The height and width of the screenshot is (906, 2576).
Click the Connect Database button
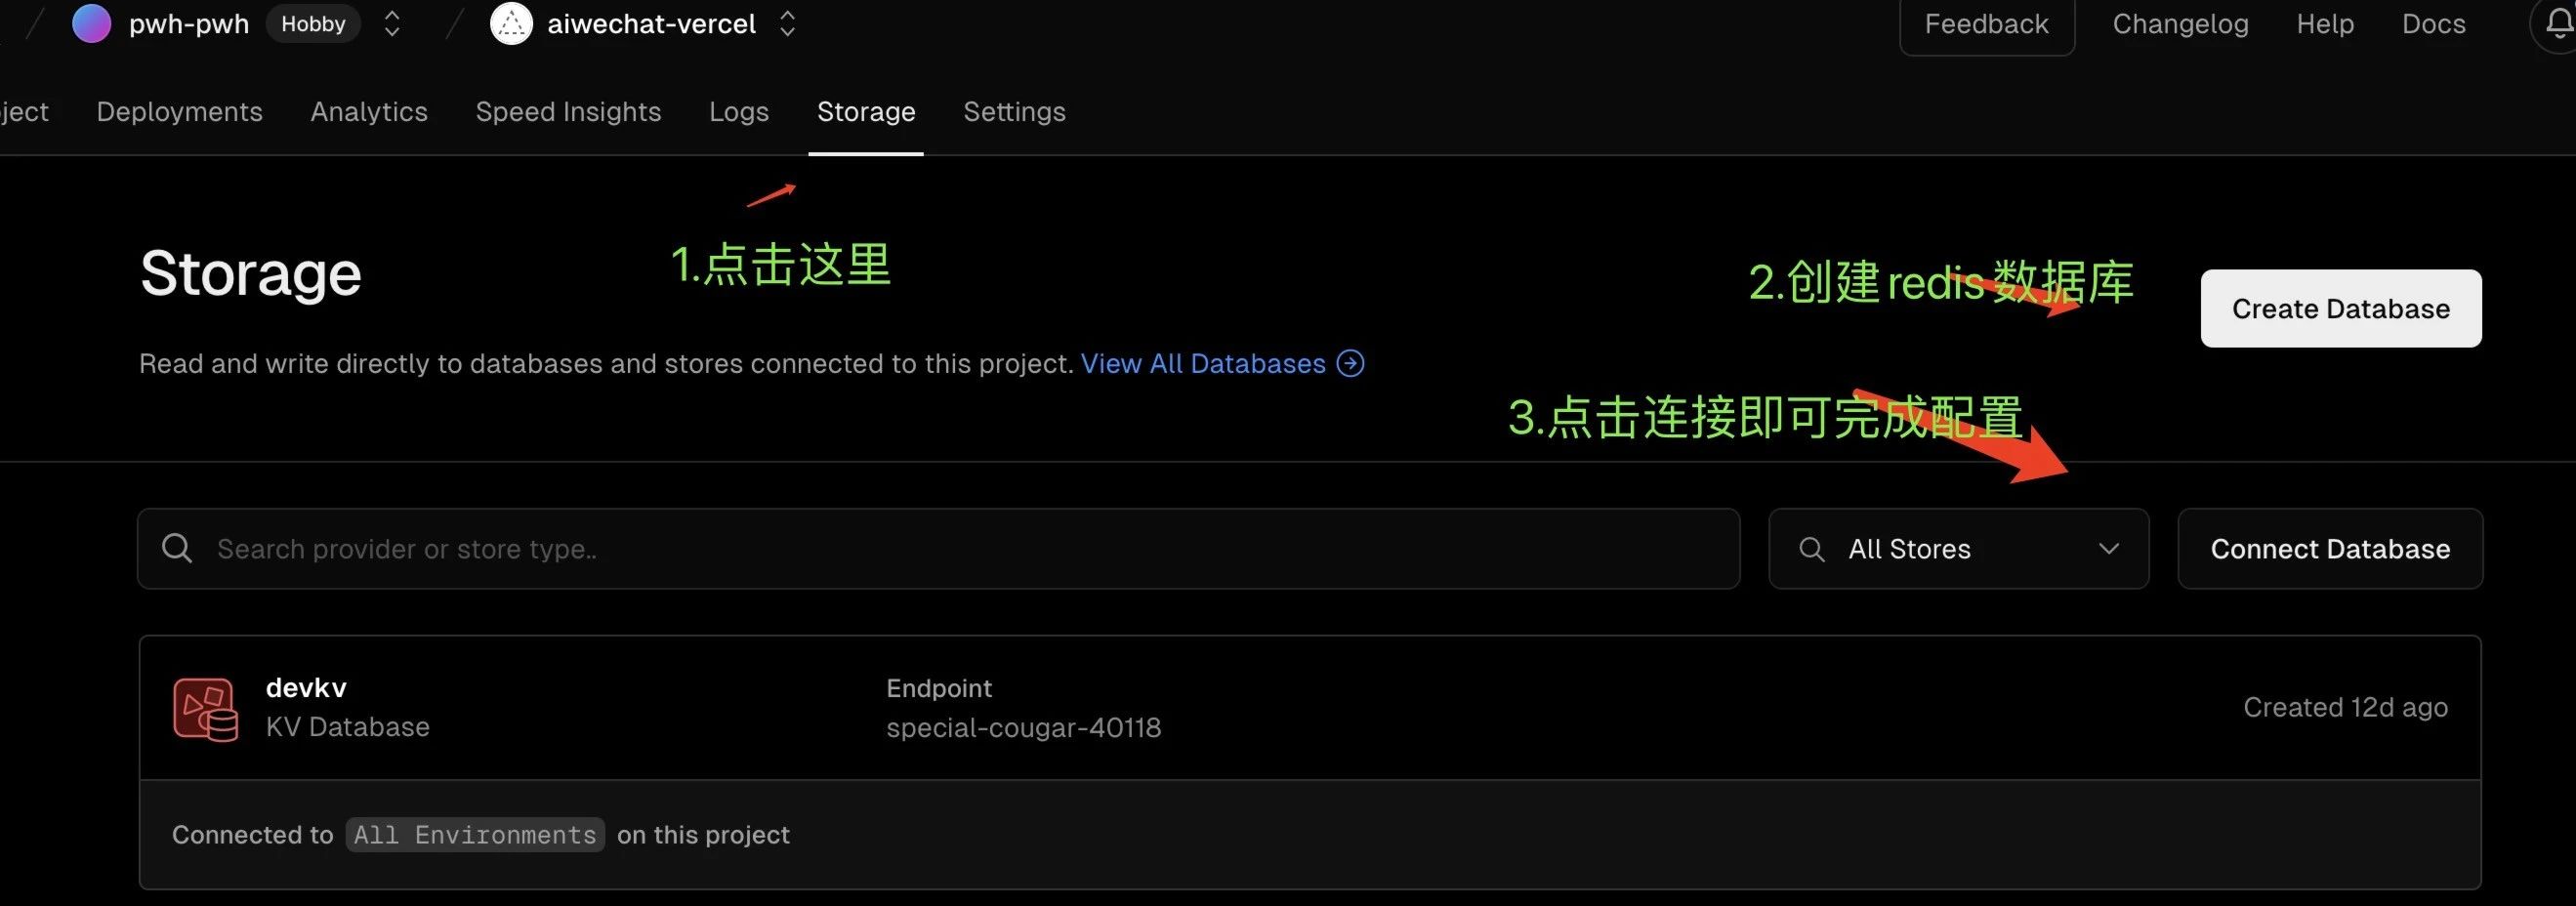(x=2329, y=549)
